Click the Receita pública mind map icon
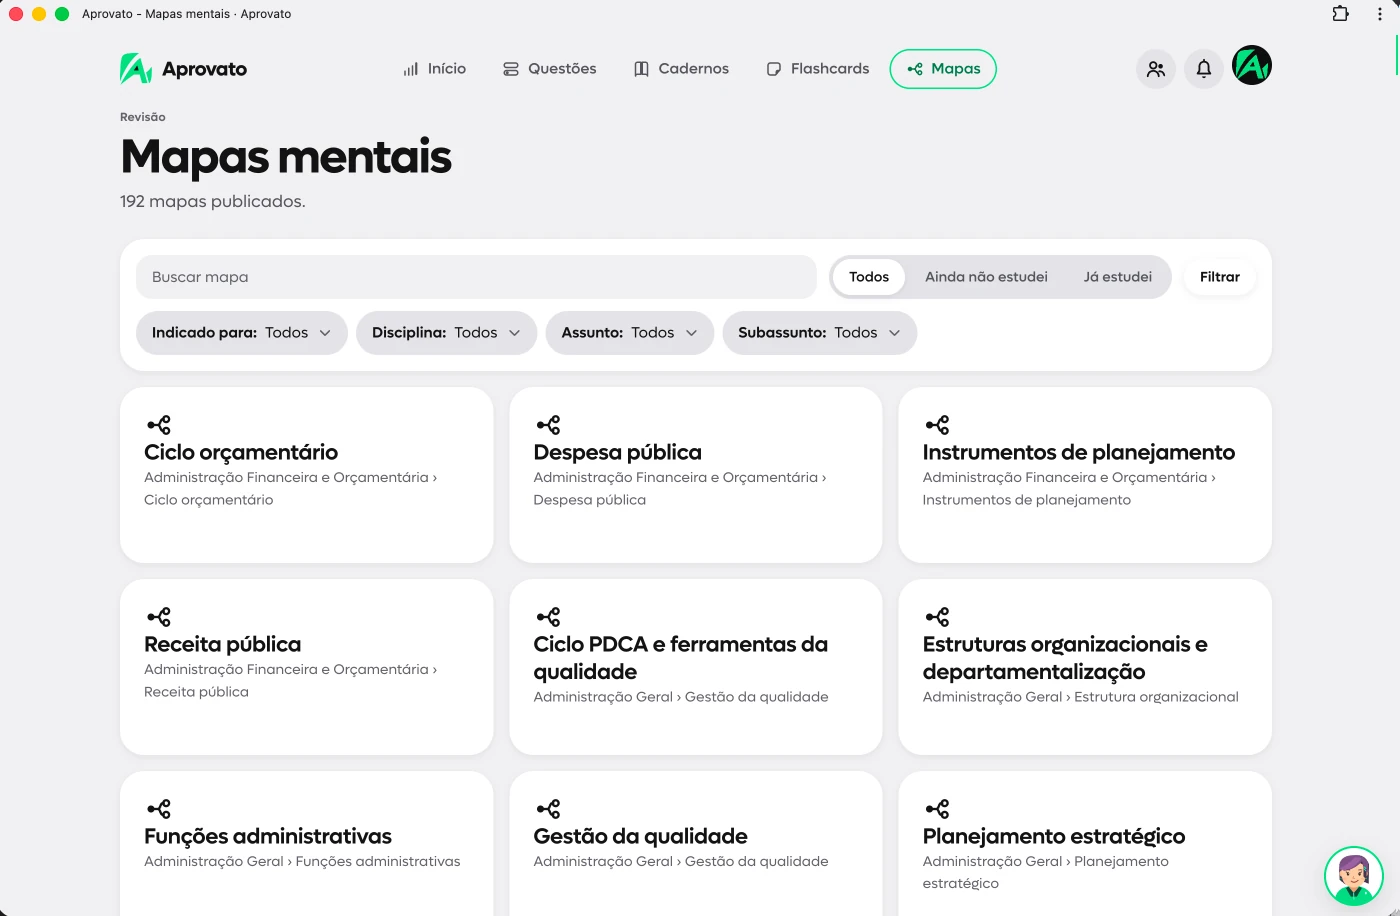1400x916 pixels. (159, 617)
